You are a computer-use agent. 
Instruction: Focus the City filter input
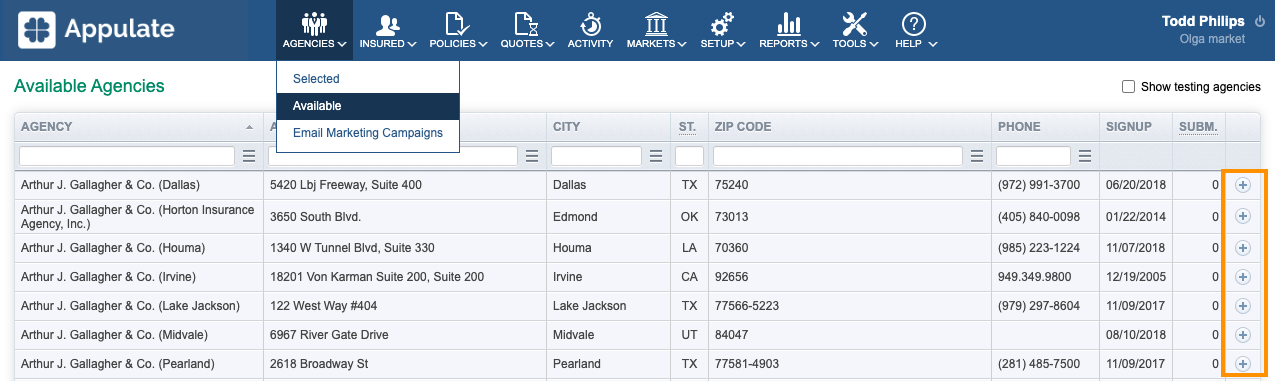(596, 156)
